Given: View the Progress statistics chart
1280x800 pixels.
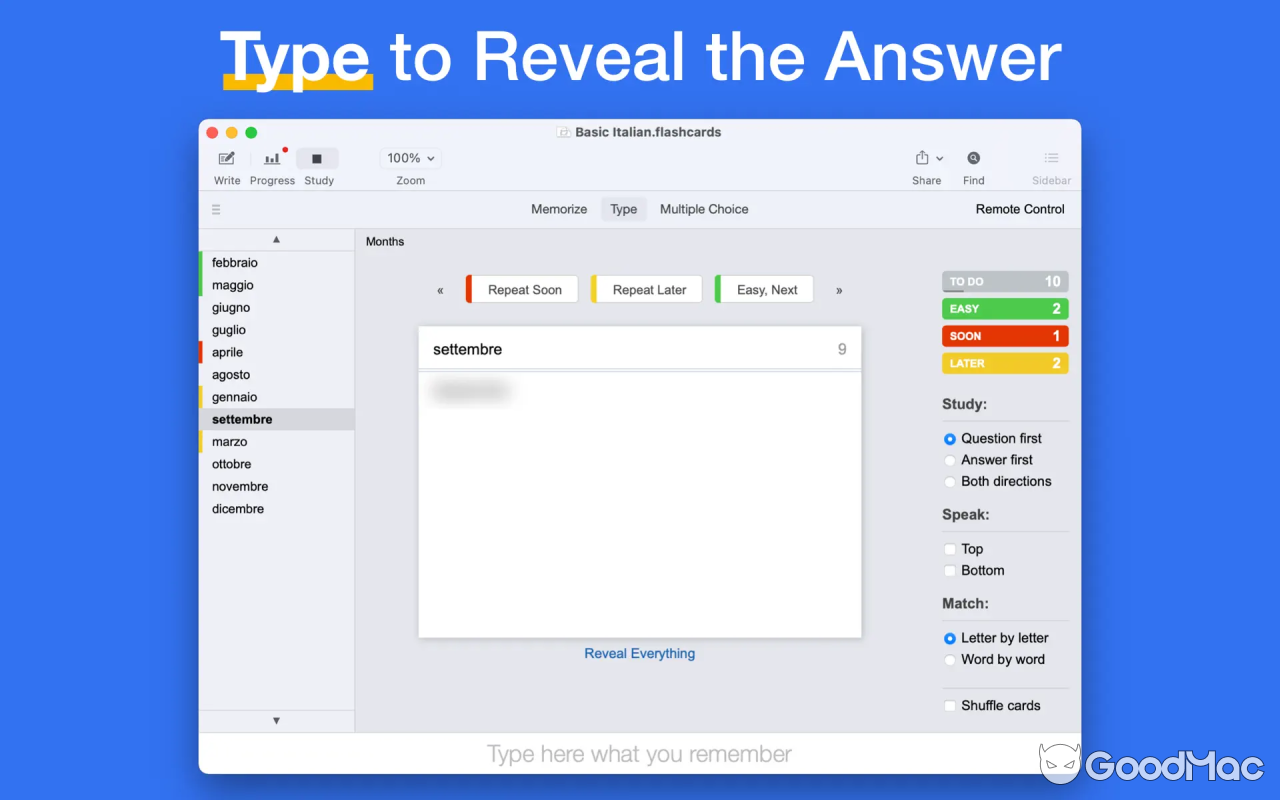Looking at the screenshot, I should click(x=271, y=165).
